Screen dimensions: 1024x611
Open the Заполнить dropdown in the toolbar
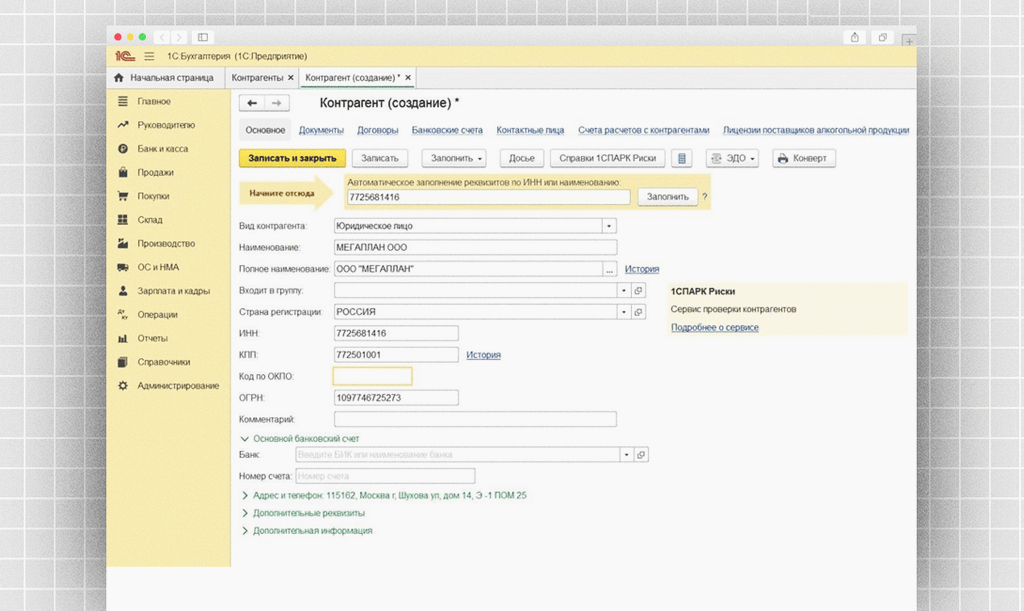point(454,158)
